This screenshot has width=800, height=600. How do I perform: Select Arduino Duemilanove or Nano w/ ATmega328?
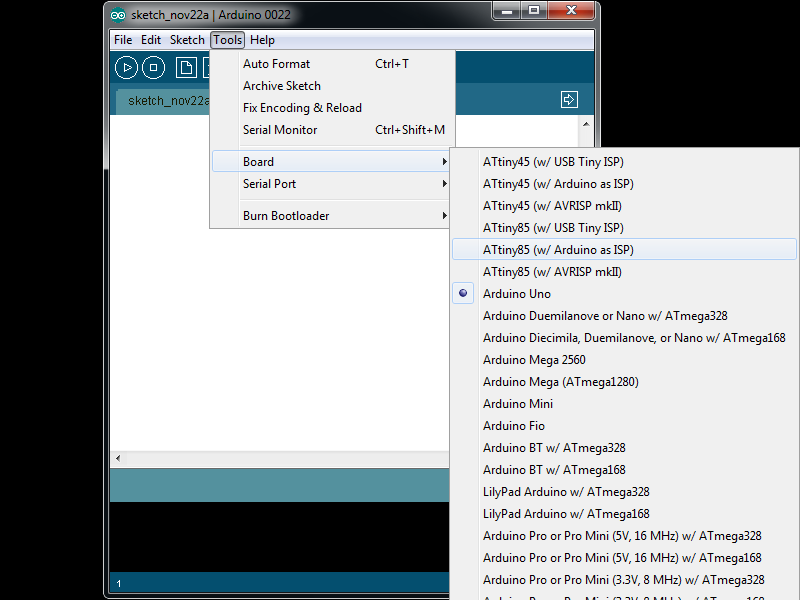tap(624, 316)
